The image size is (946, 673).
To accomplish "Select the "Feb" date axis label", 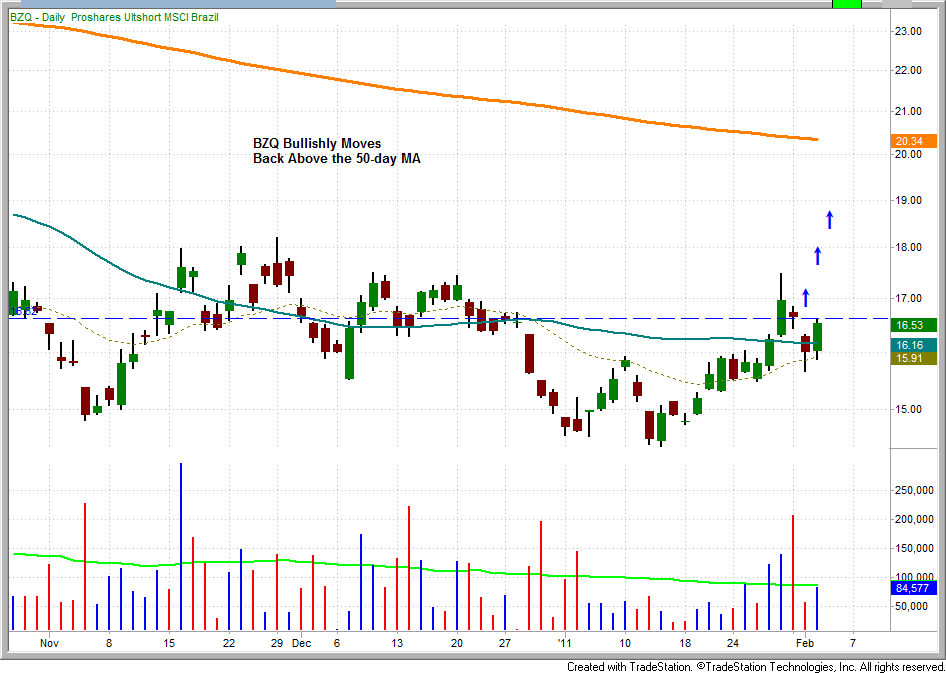I will coord(805,643).
